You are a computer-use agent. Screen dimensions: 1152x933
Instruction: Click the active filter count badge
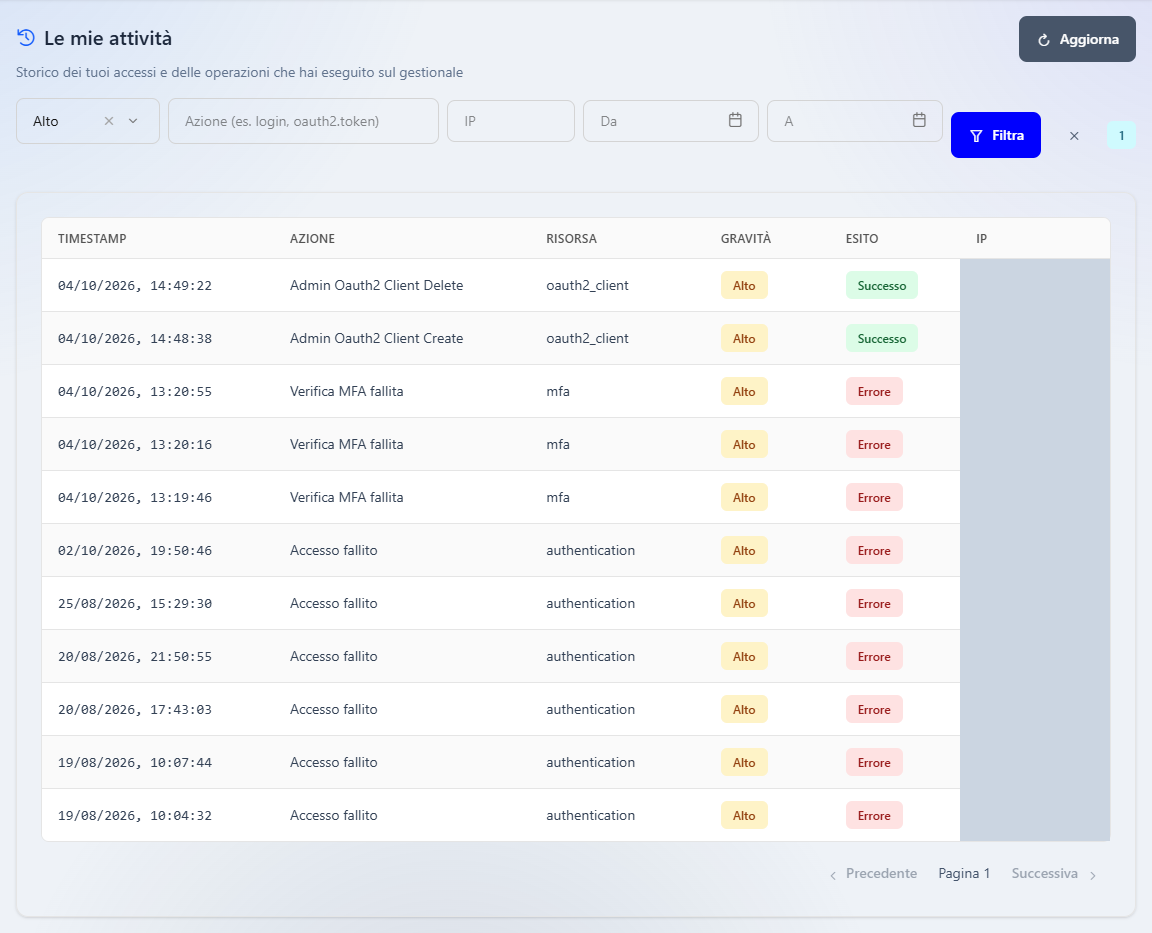click(1121, 135)
